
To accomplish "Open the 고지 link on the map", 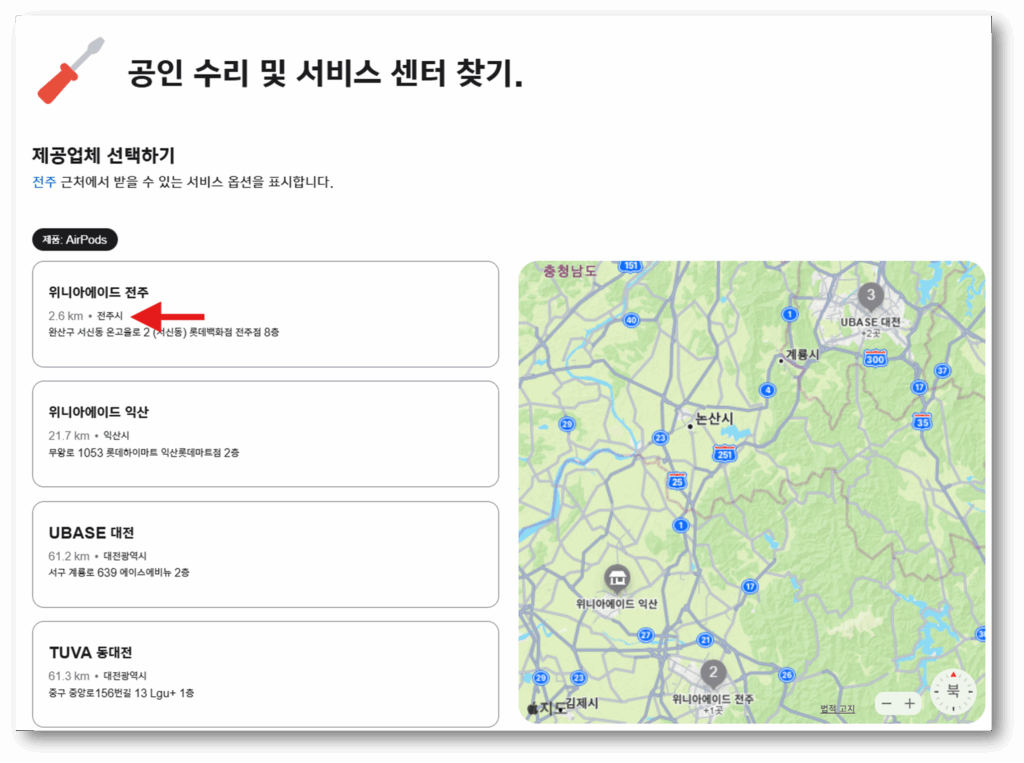I will pyautogui.click(x=849, y=707).
